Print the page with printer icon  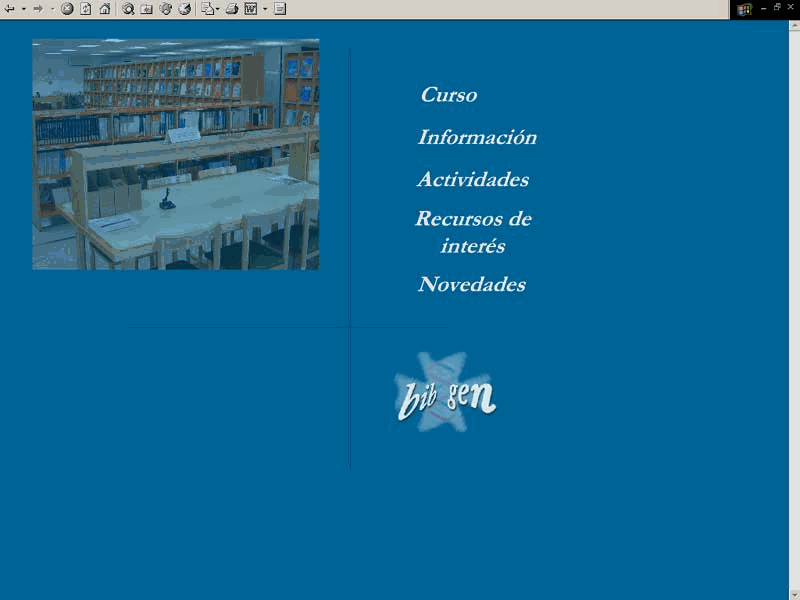pyautogui.click(x=231, y=9)
